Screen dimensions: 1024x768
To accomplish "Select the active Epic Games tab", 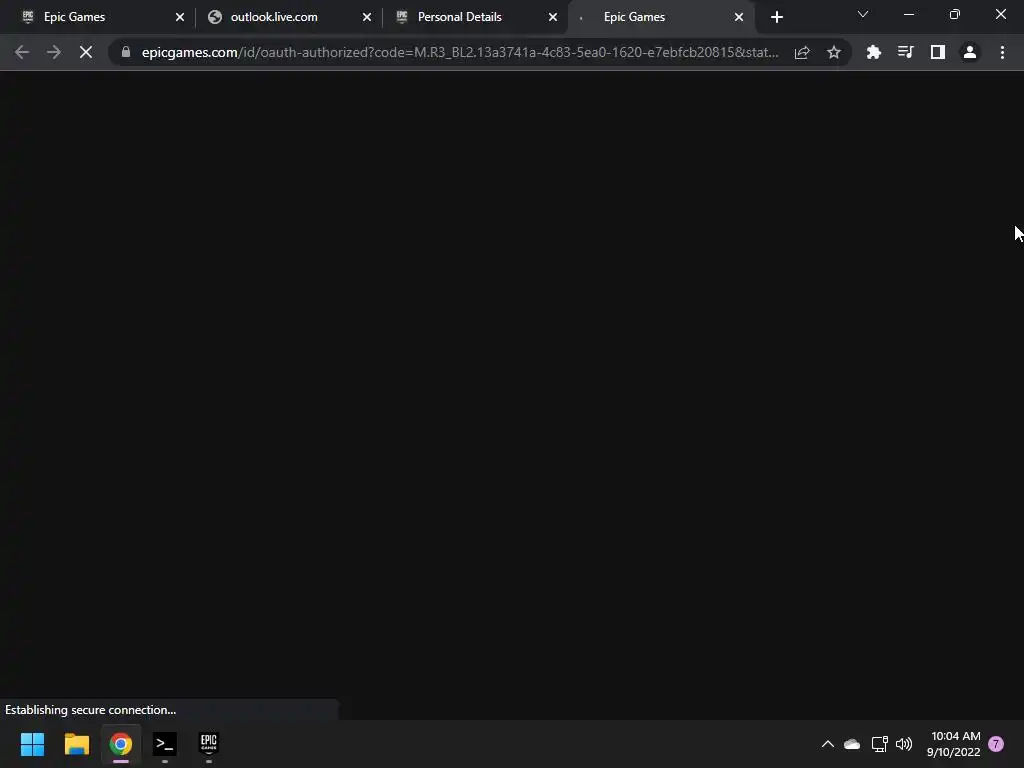I will pyautogui.click(x=660, y=17).
